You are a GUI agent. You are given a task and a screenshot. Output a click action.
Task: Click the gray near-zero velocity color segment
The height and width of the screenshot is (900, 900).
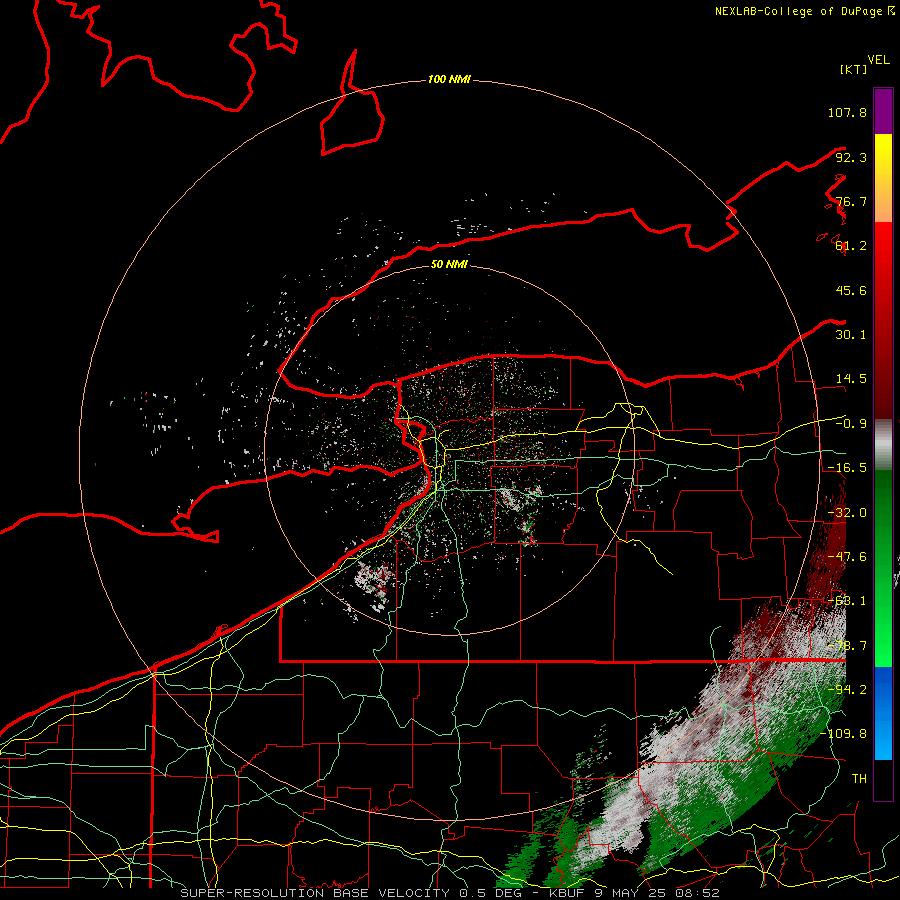pyautogui.click(x=883, y=445)
